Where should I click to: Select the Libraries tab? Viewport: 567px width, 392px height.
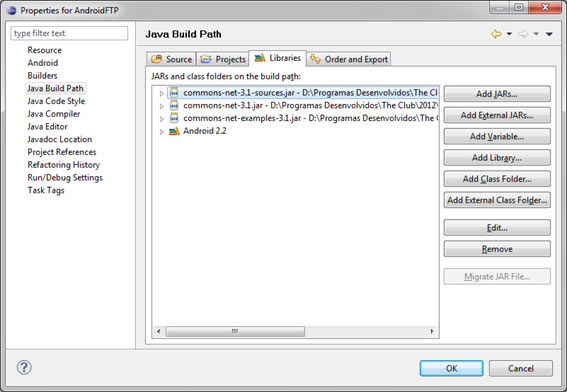point(278,58)
